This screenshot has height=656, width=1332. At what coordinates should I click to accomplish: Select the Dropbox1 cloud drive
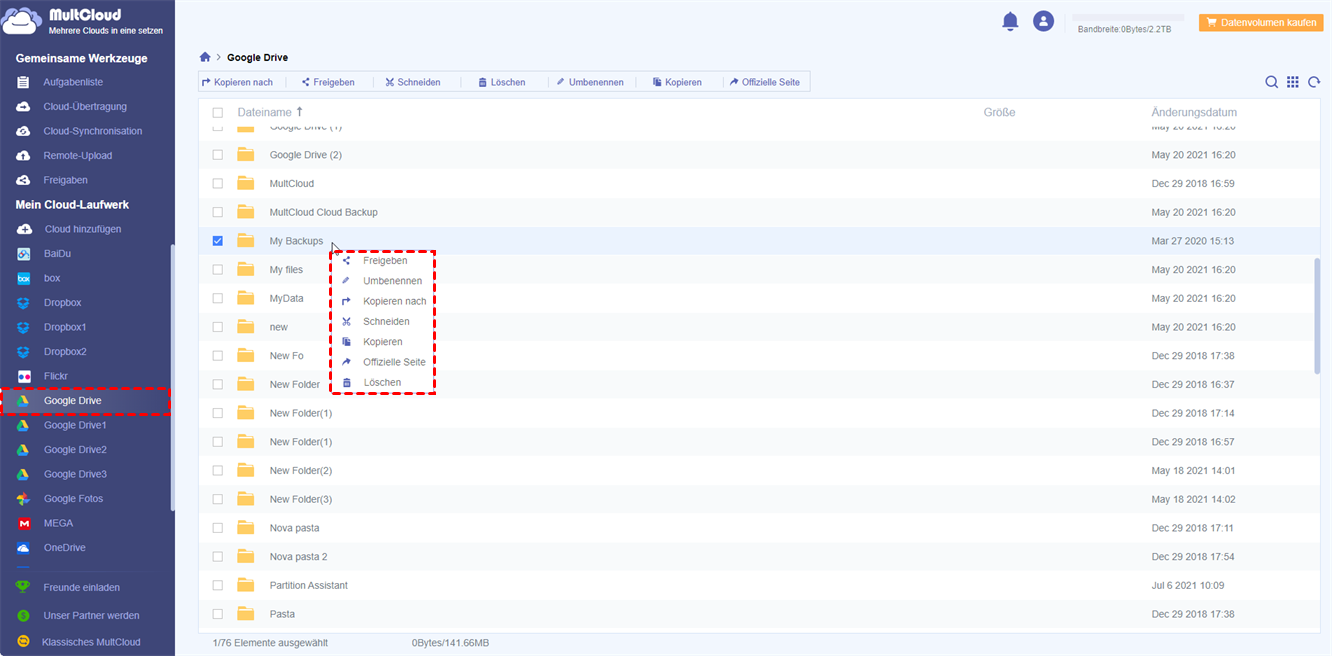(65, 327)
